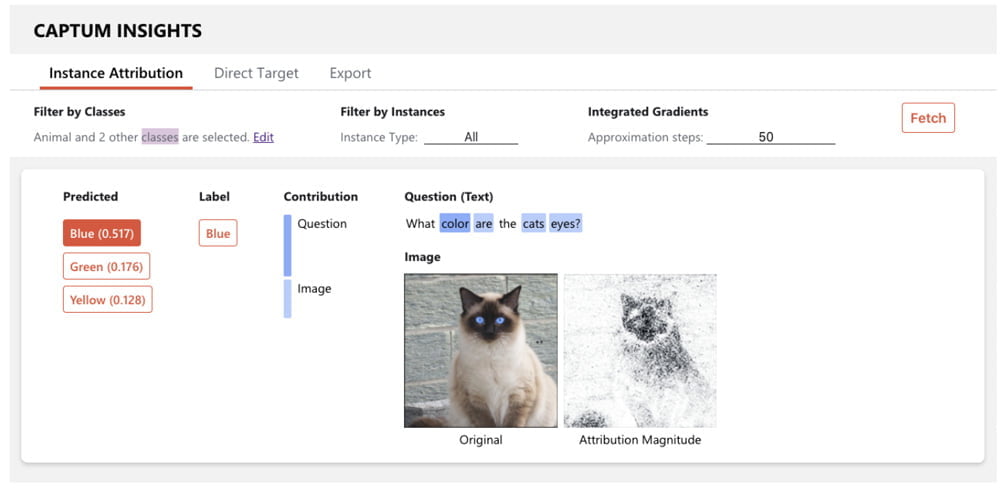This screenshot has height=488, width=1000.
Task: Select the Green (0.176) prediction
Action: pyautogui.click(x=106, y=266)
